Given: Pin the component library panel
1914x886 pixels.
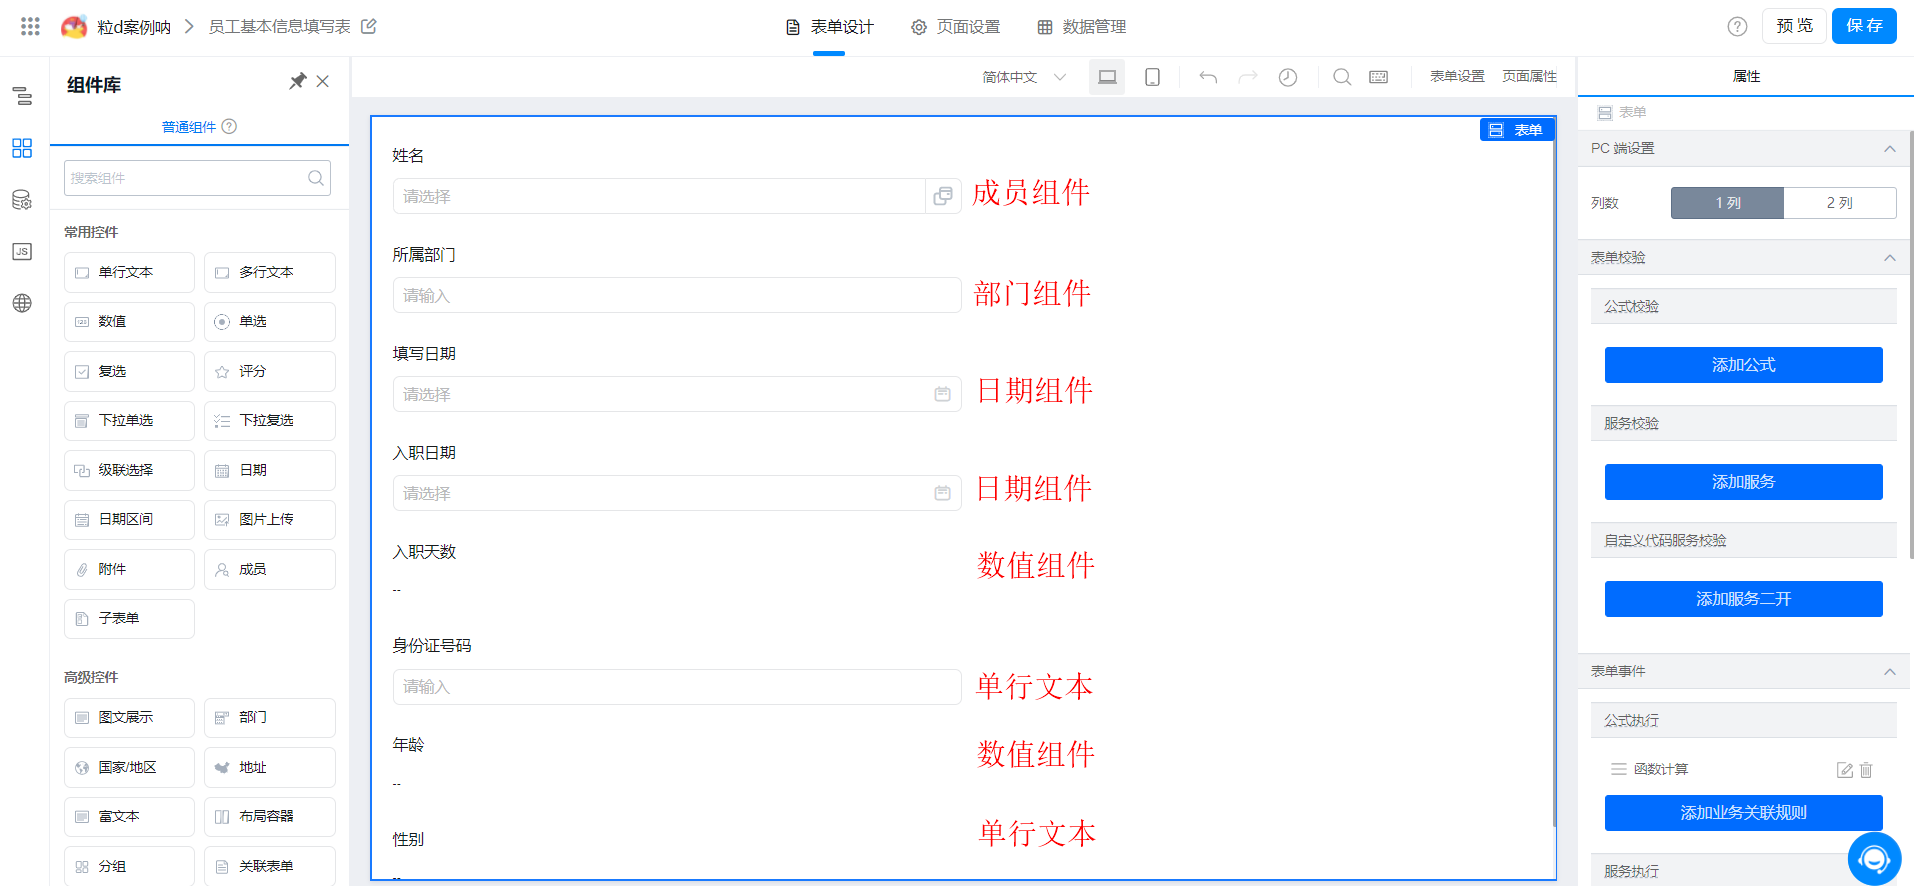Looking at the screenshot, I should 298,81.
